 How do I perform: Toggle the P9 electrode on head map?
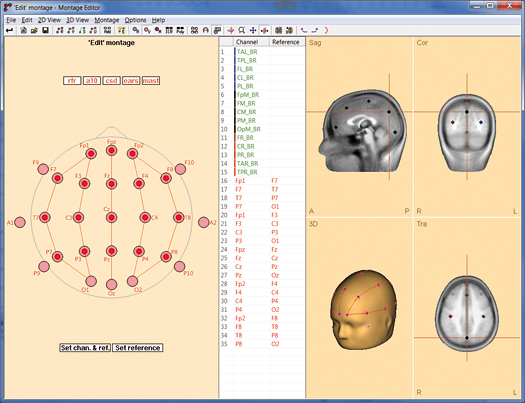pos(44,266)
